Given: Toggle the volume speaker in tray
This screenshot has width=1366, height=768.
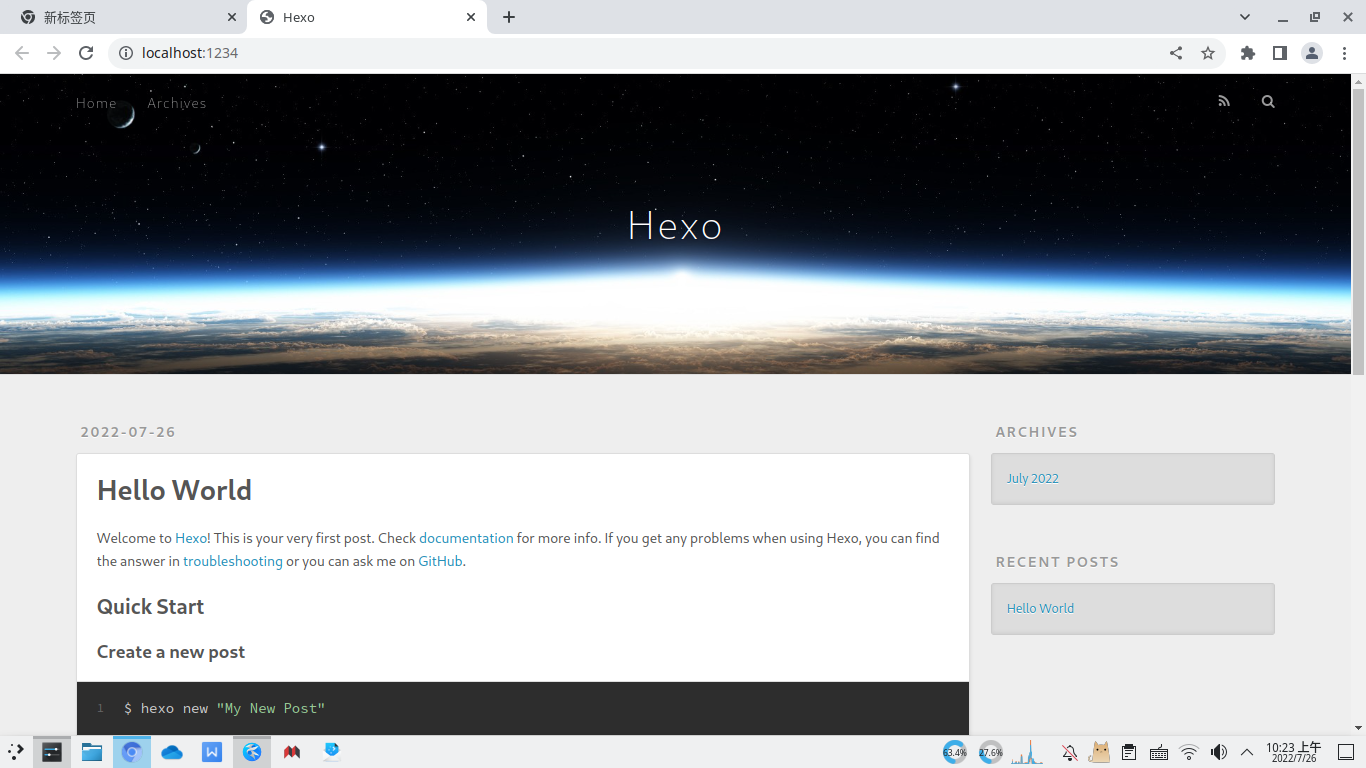Looking at the screenshot, I should (x=1218, y=752).
